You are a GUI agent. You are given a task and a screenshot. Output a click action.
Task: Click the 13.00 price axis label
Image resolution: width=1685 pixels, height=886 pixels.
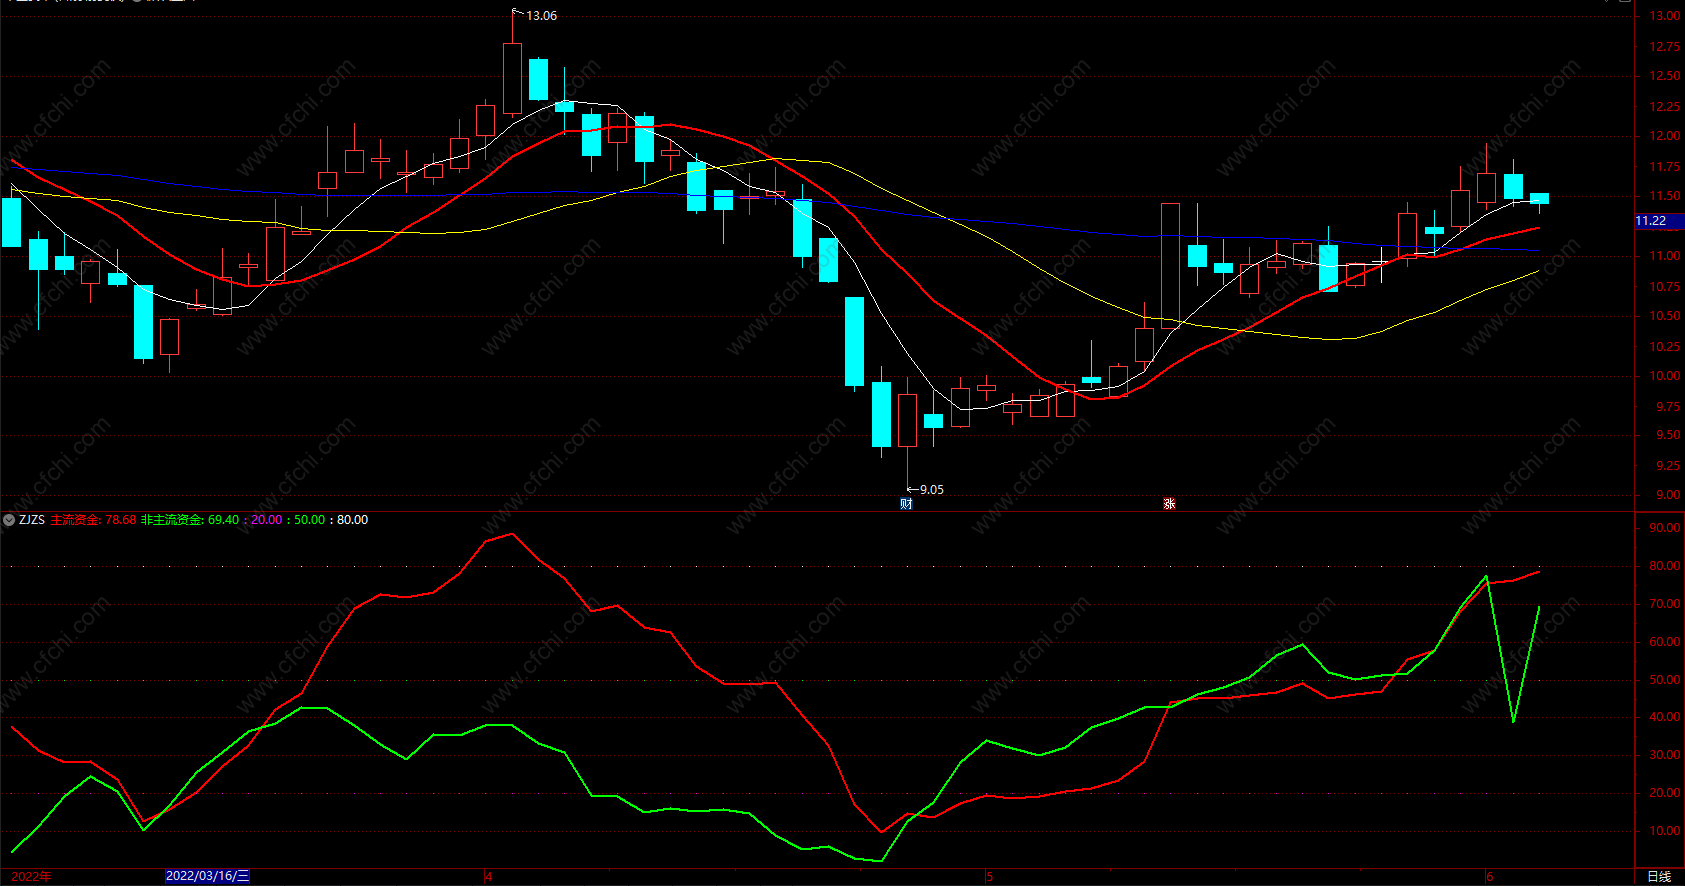tap(1665, 16)
